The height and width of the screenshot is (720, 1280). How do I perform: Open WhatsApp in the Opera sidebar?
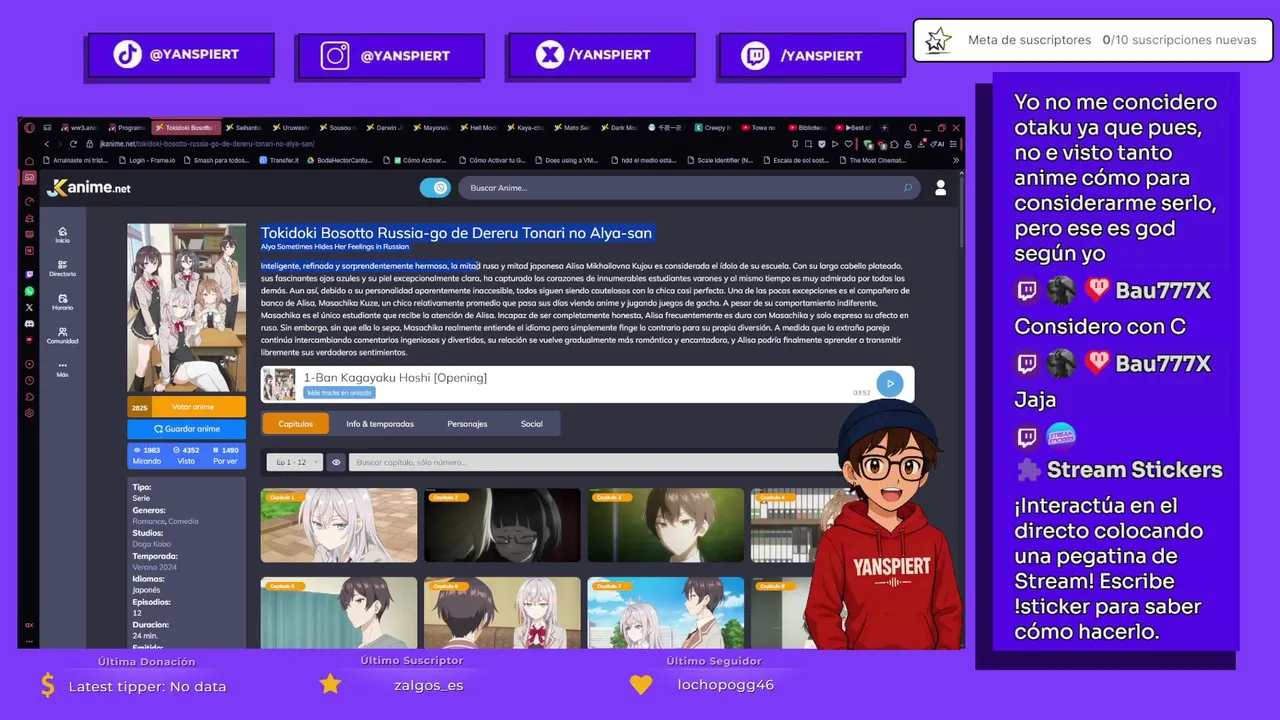point(29,291)
